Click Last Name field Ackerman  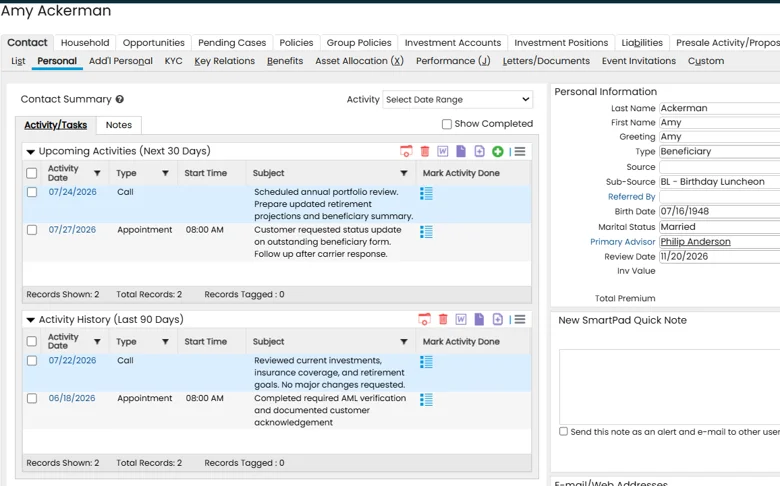point(719,108)
